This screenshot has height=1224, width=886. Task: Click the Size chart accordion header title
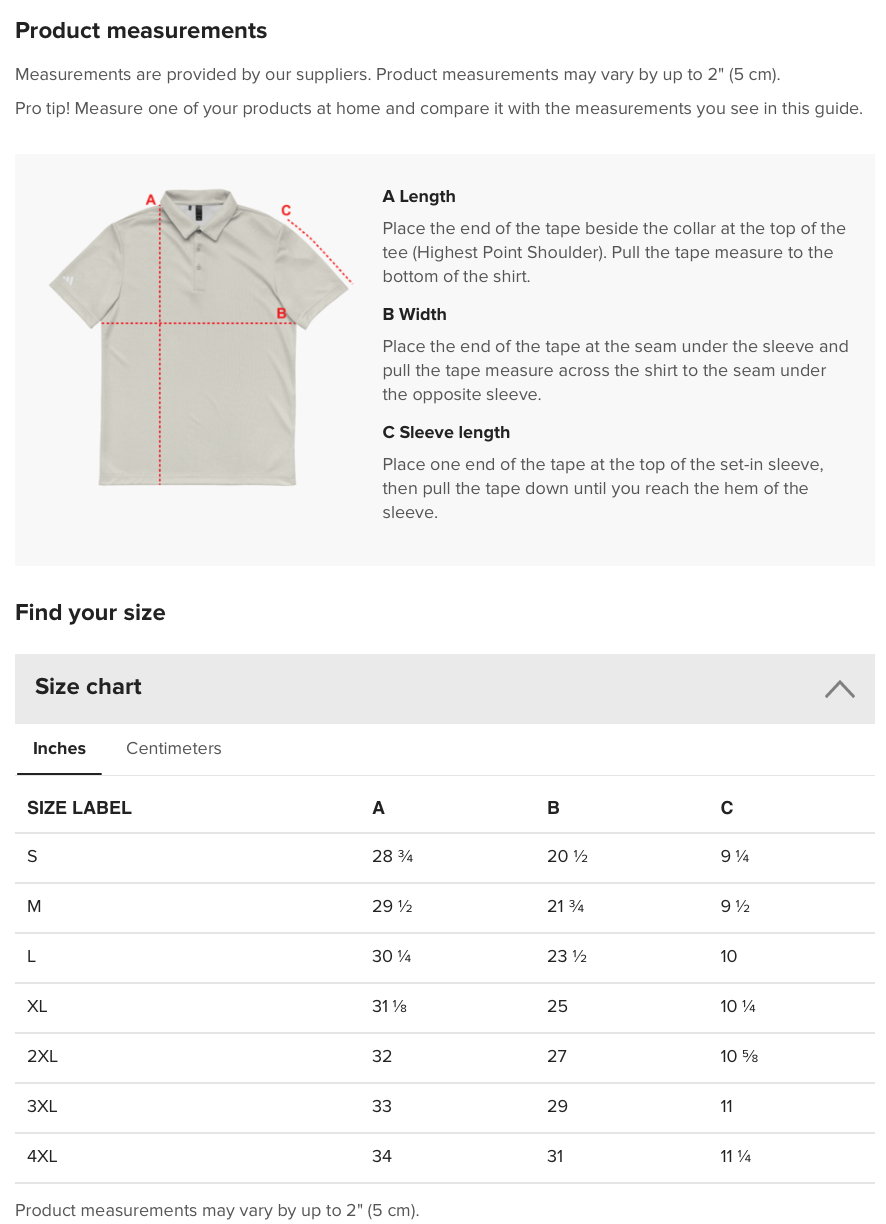(88, 687)
